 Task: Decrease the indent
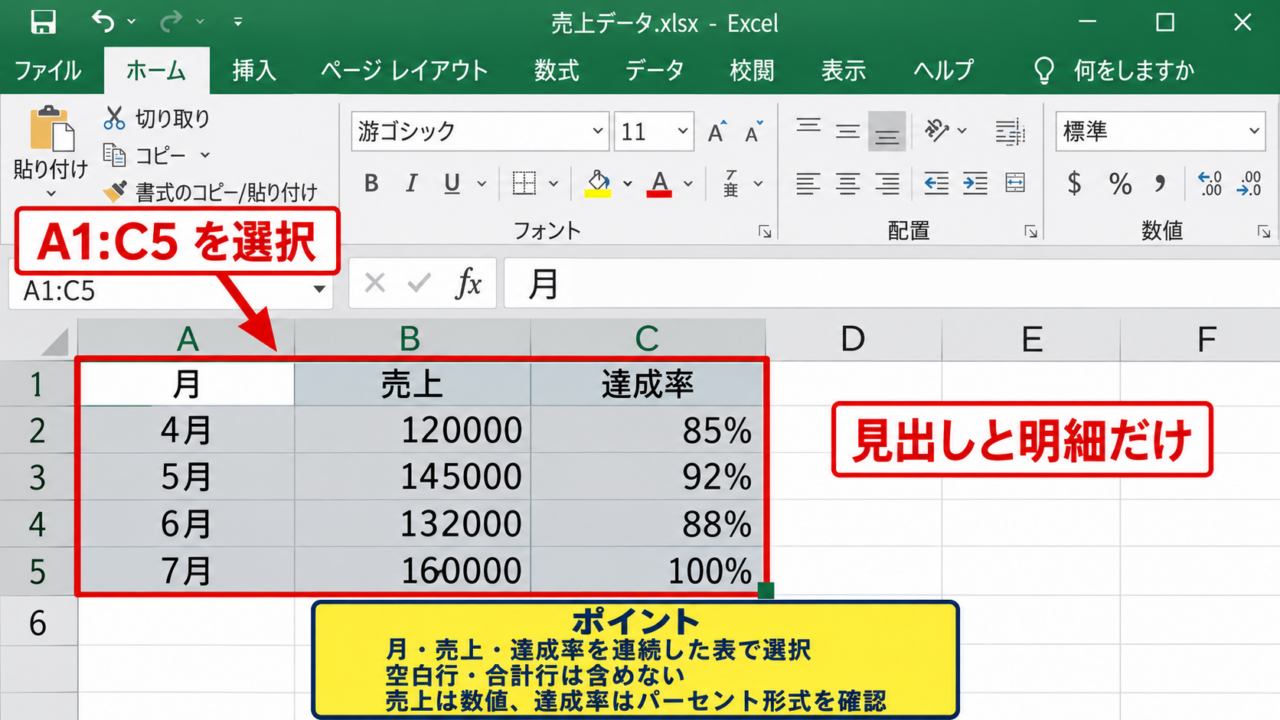pos(936,183)
